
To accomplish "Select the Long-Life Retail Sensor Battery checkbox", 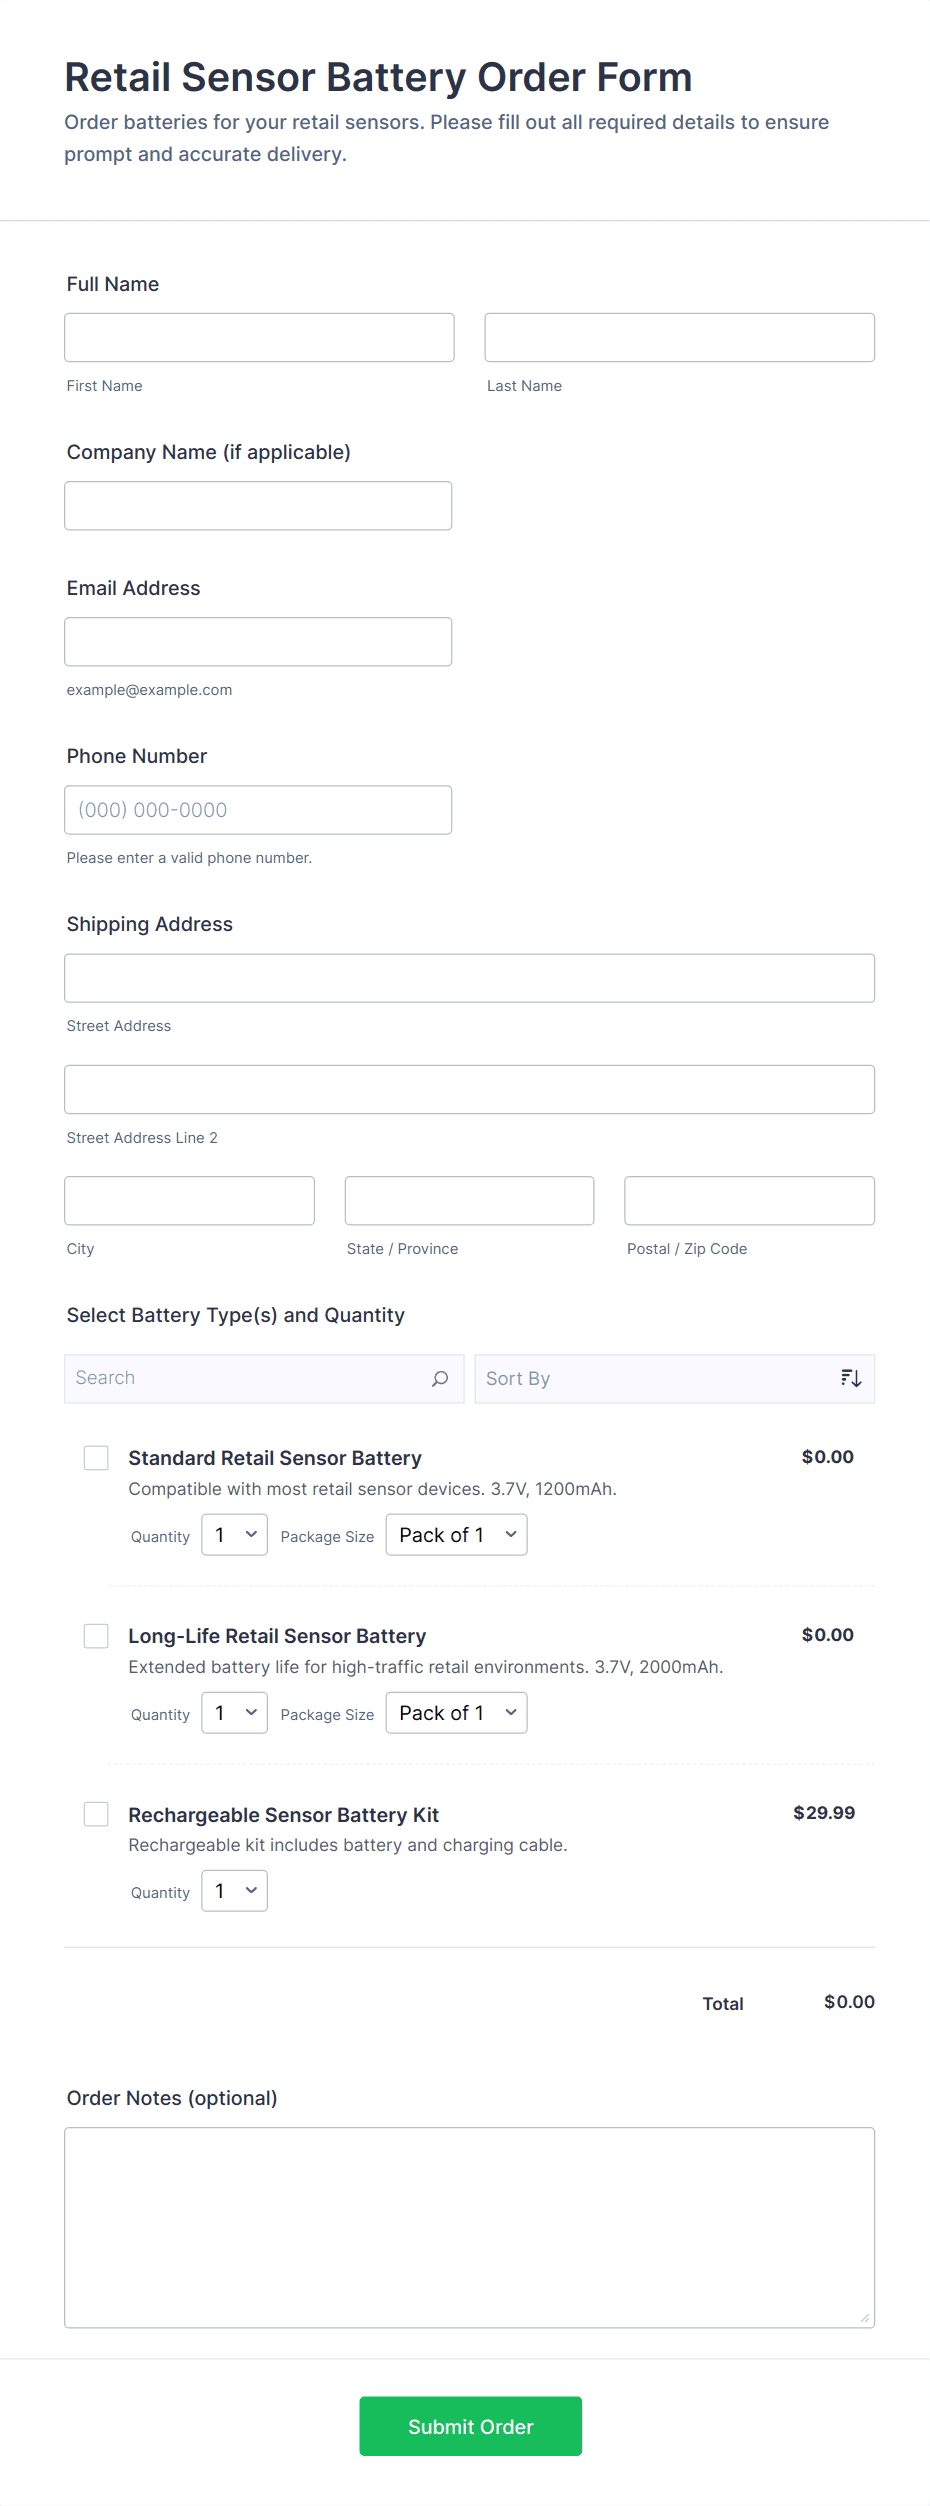I will tap(96, 1635).
